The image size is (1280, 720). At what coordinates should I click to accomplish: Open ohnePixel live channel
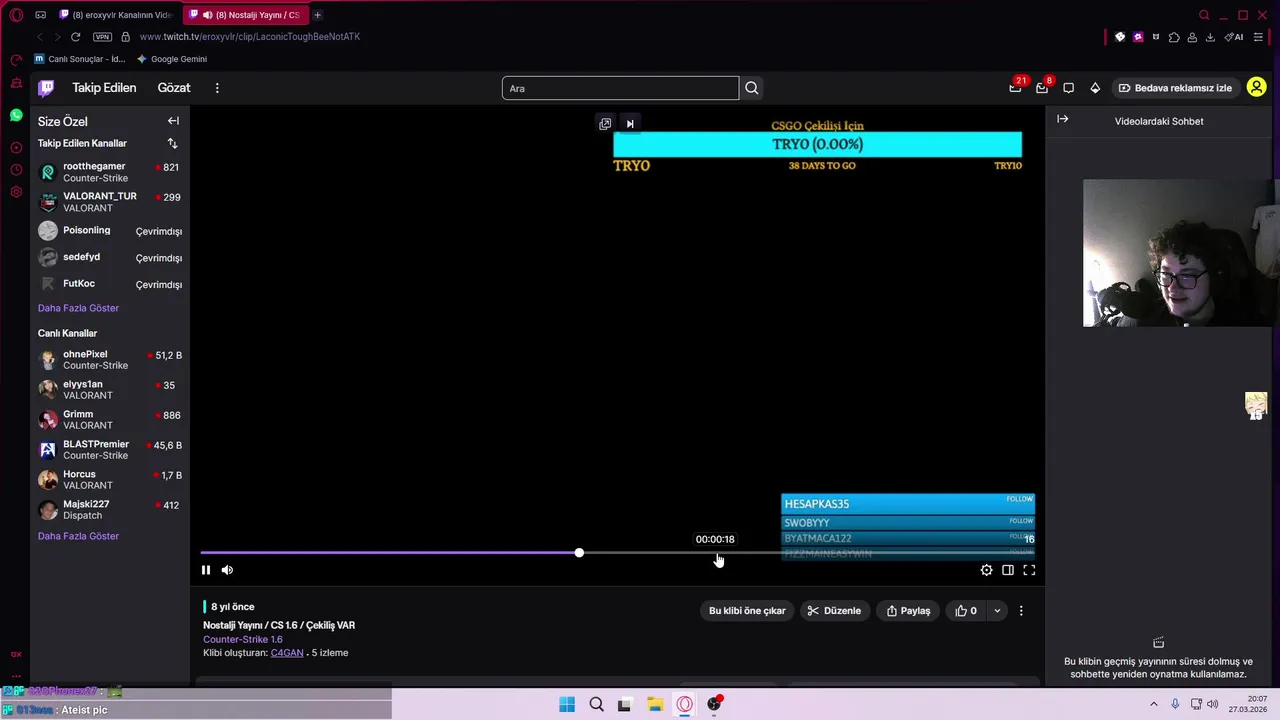[x=110, y=360]
